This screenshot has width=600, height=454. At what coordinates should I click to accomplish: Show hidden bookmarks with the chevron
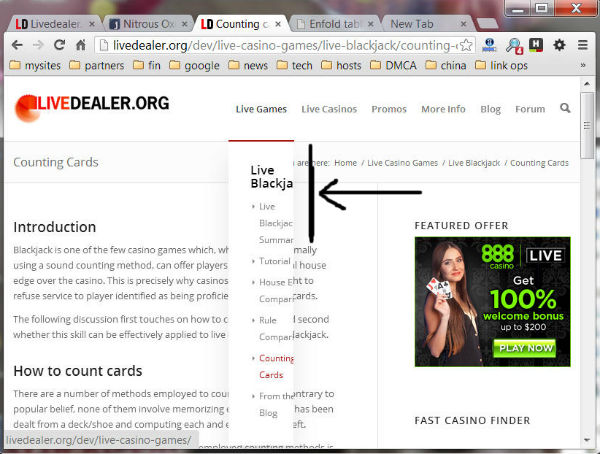[583, 65]
